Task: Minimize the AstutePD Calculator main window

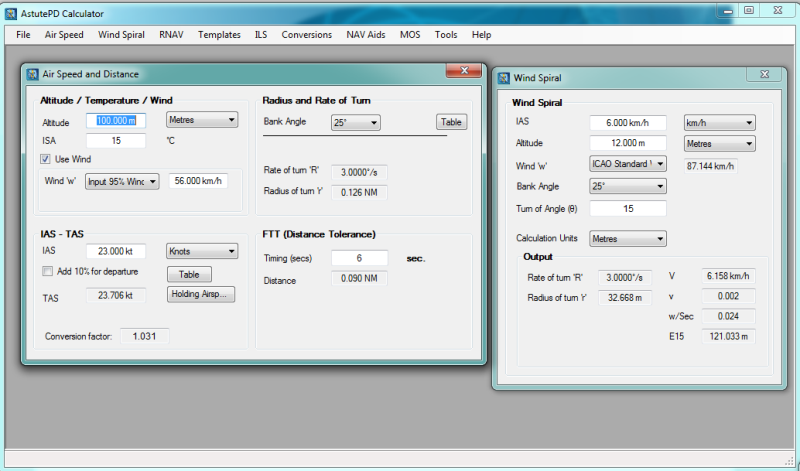Action: (728, 10)
